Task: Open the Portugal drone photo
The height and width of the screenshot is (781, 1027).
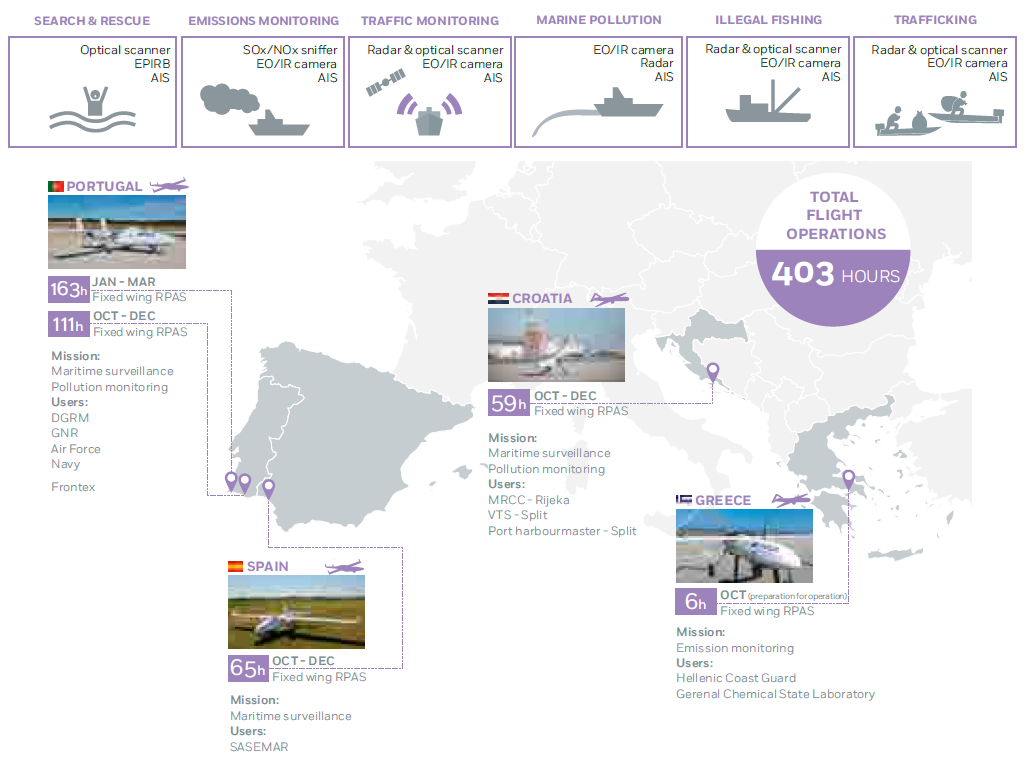Action: [117, 232]
